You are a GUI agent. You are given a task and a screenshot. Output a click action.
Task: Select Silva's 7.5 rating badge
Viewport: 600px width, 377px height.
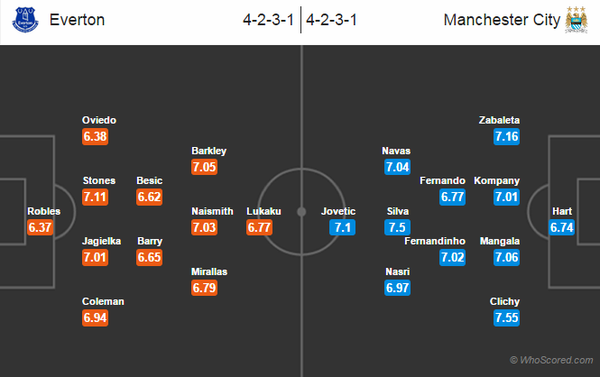tap(397, 227)
